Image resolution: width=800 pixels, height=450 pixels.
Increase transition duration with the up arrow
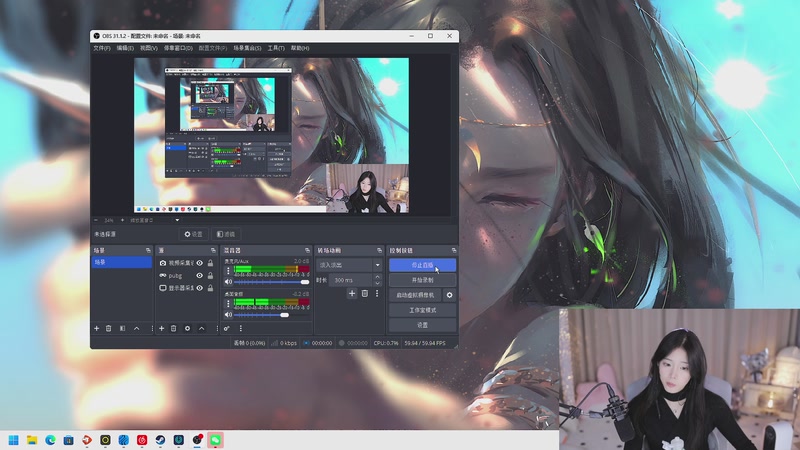pyautogui.click(x=378, y=277)
